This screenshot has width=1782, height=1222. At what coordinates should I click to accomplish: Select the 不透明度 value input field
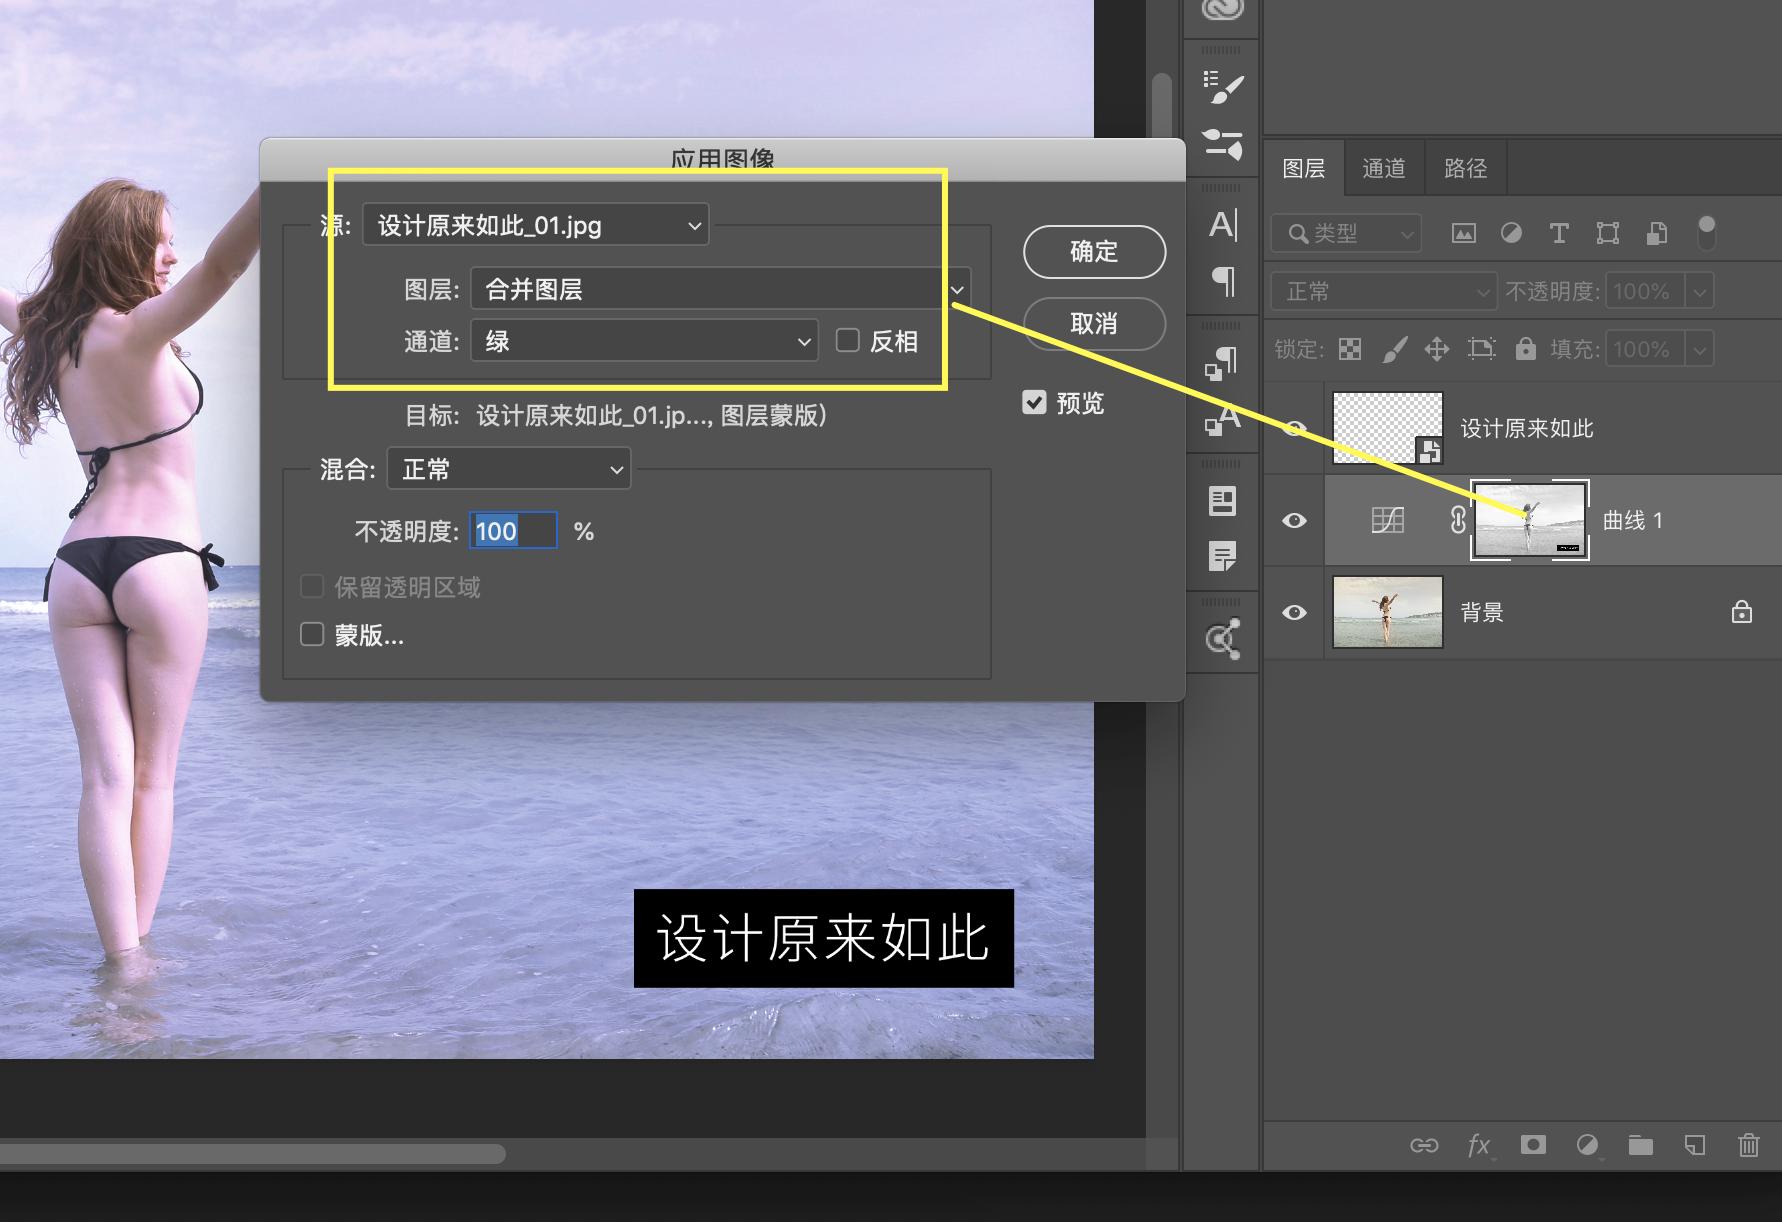click(512, 530)
